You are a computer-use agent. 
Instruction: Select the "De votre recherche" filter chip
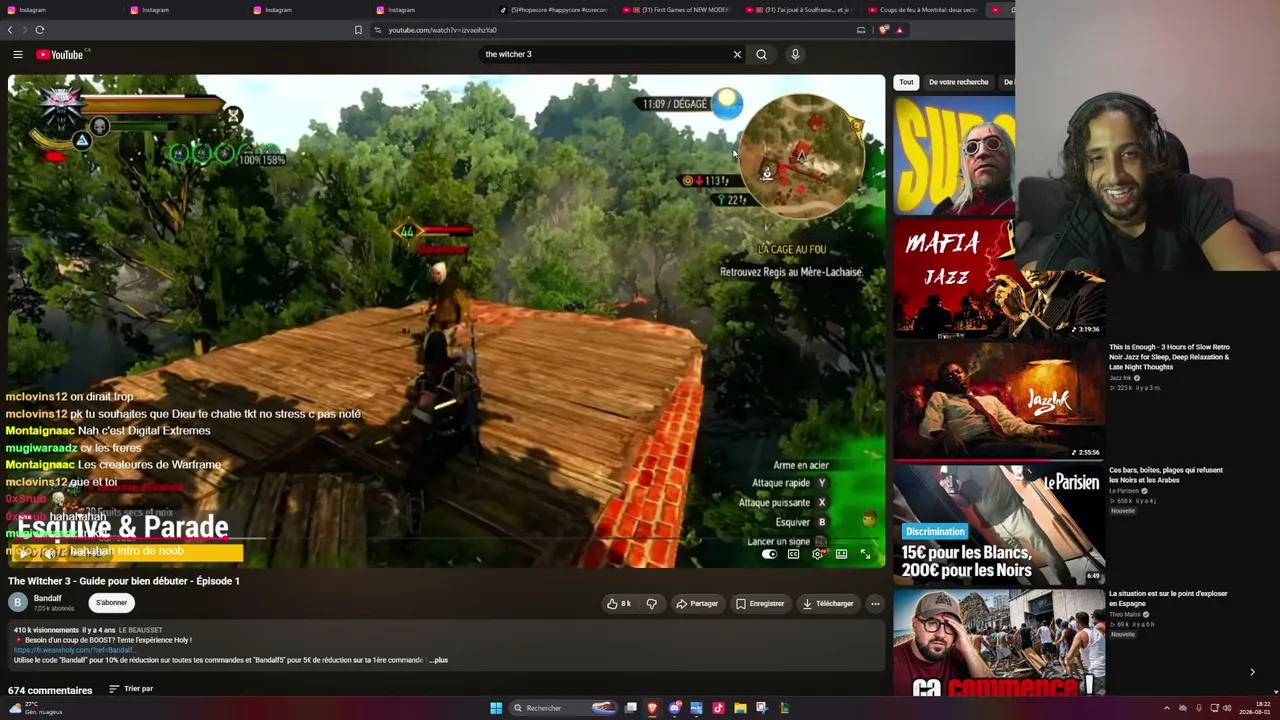pyautogui.click(x=958, y=82)
